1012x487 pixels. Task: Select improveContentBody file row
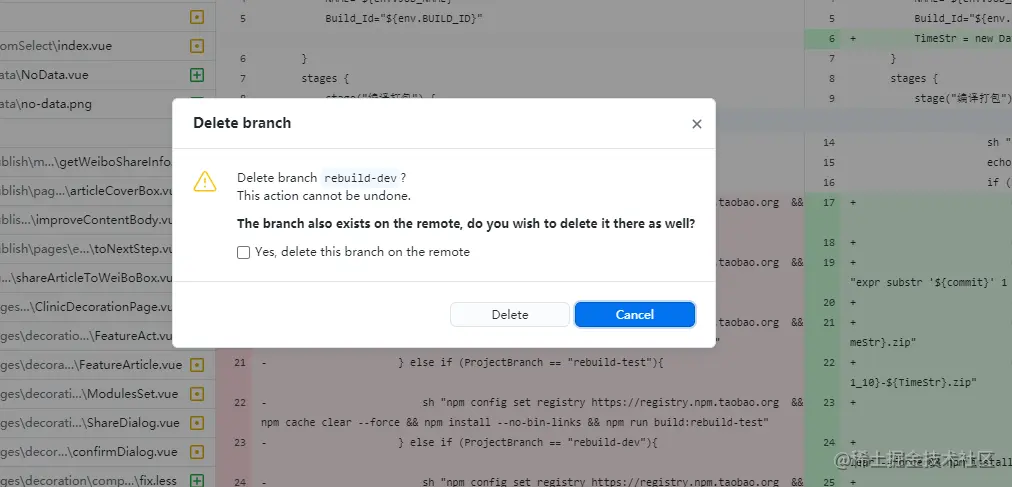[86, 220]
